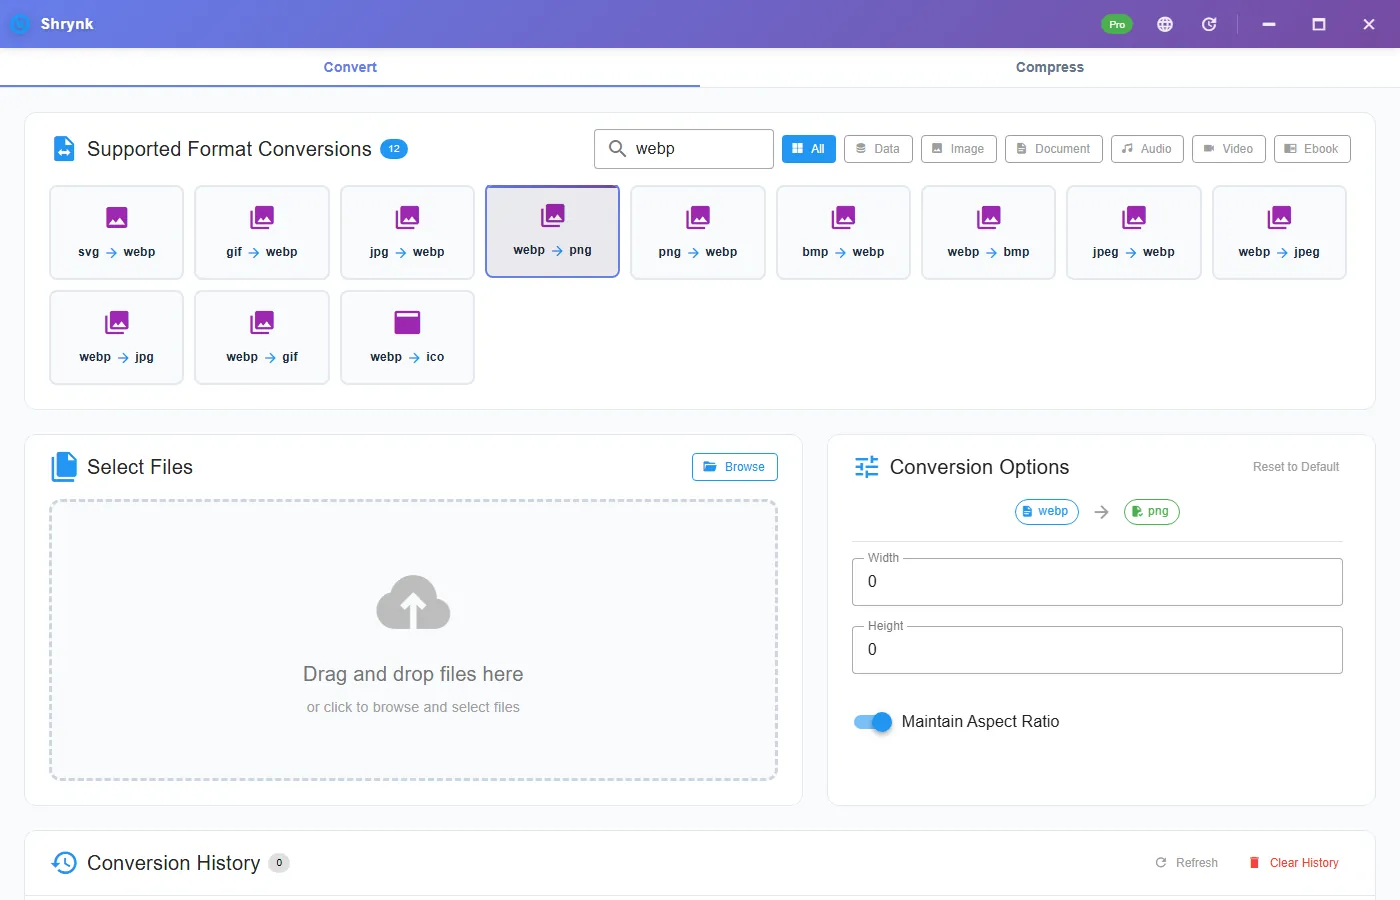Open the language globe icon in title bar
The height and width of the screenshot is (900, 1400).
1165,24
